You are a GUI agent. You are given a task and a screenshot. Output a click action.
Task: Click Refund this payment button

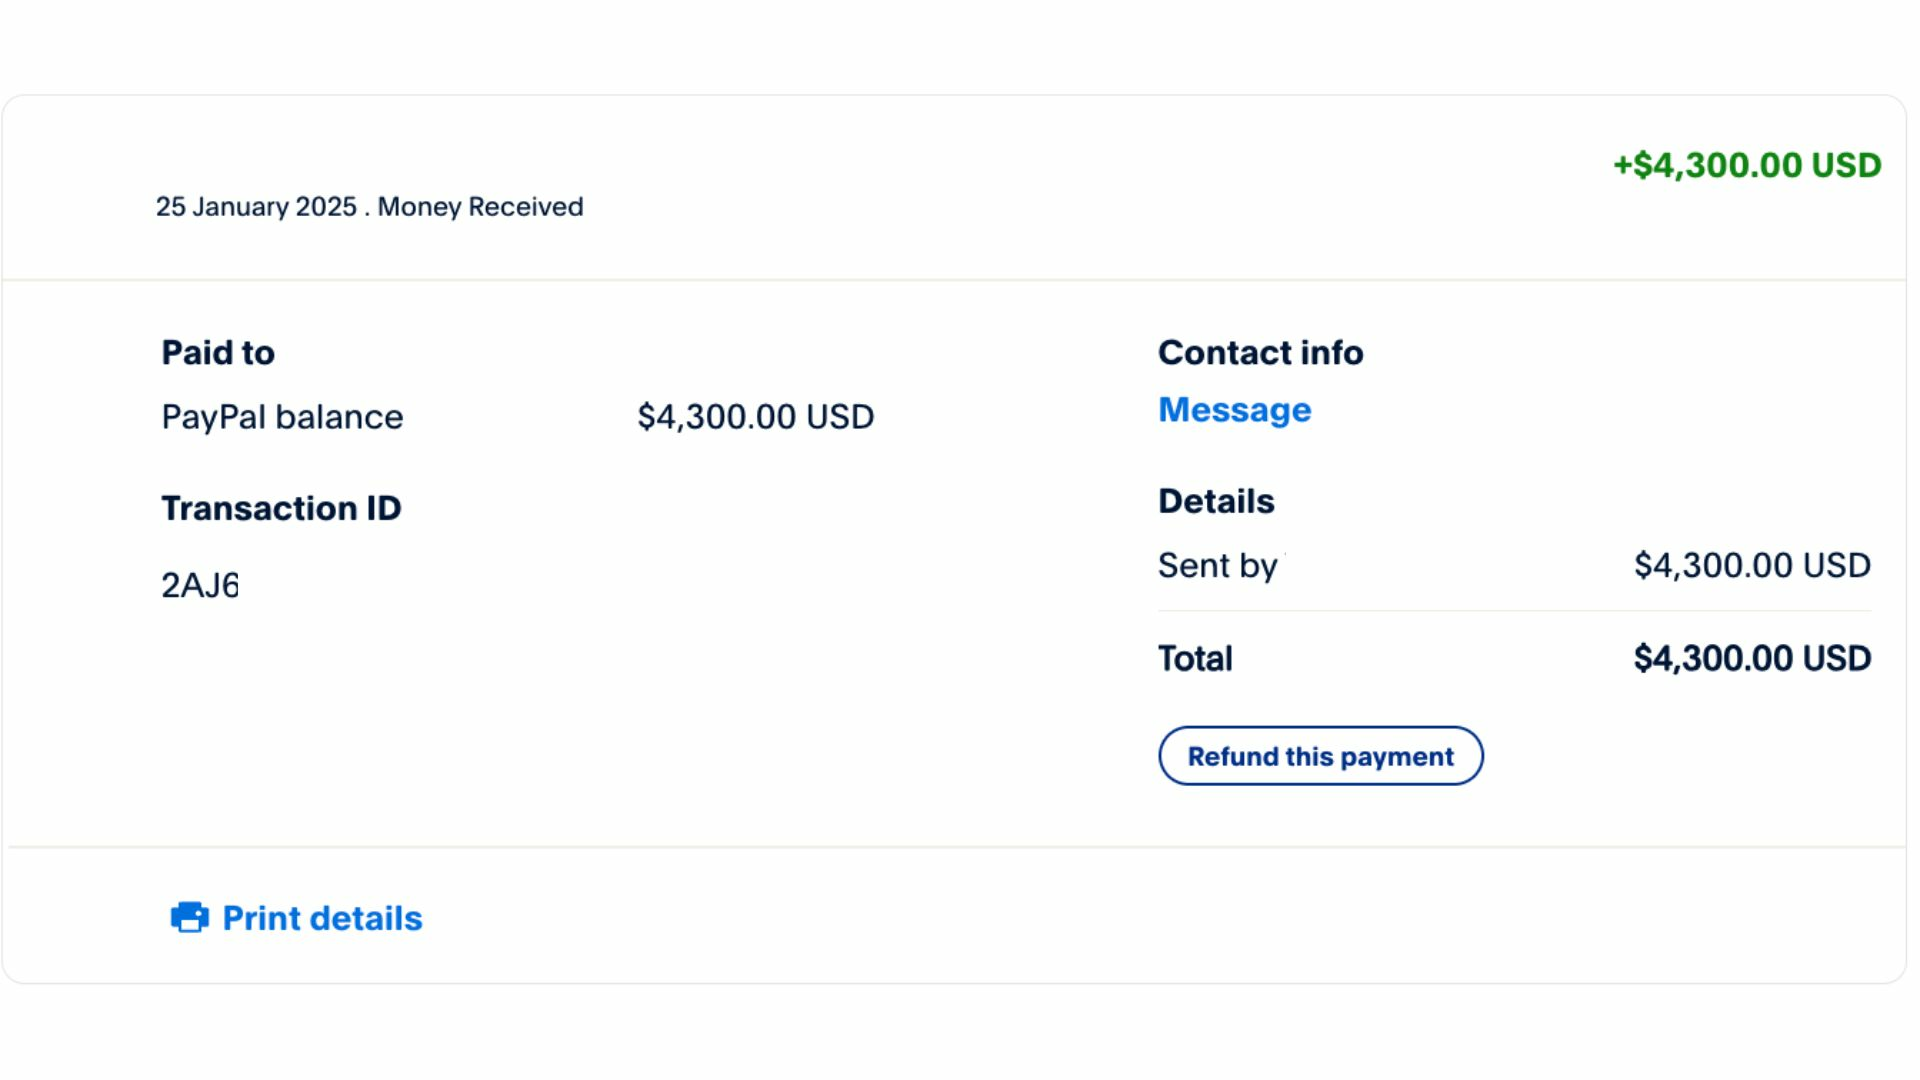(1320, 756)
